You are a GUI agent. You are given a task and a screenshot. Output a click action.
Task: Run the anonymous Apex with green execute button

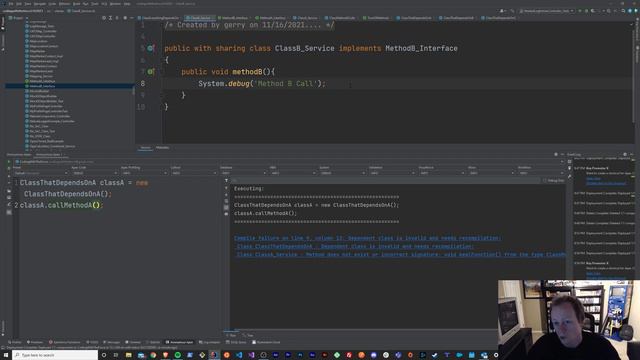click(x=9, y=162)
